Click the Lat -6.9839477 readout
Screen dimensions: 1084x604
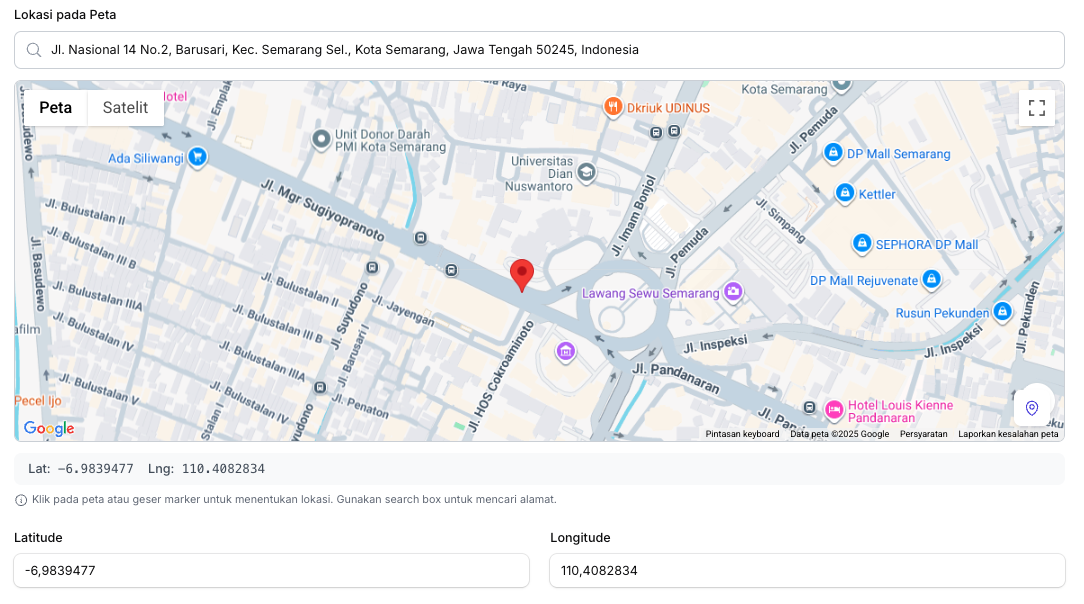pos(81,469)
